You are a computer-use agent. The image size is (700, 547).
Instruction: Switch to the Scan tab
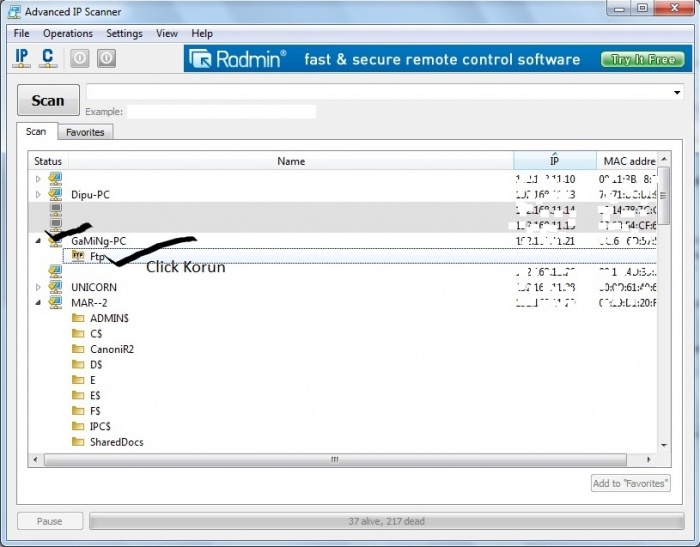(x=36, y=131)
